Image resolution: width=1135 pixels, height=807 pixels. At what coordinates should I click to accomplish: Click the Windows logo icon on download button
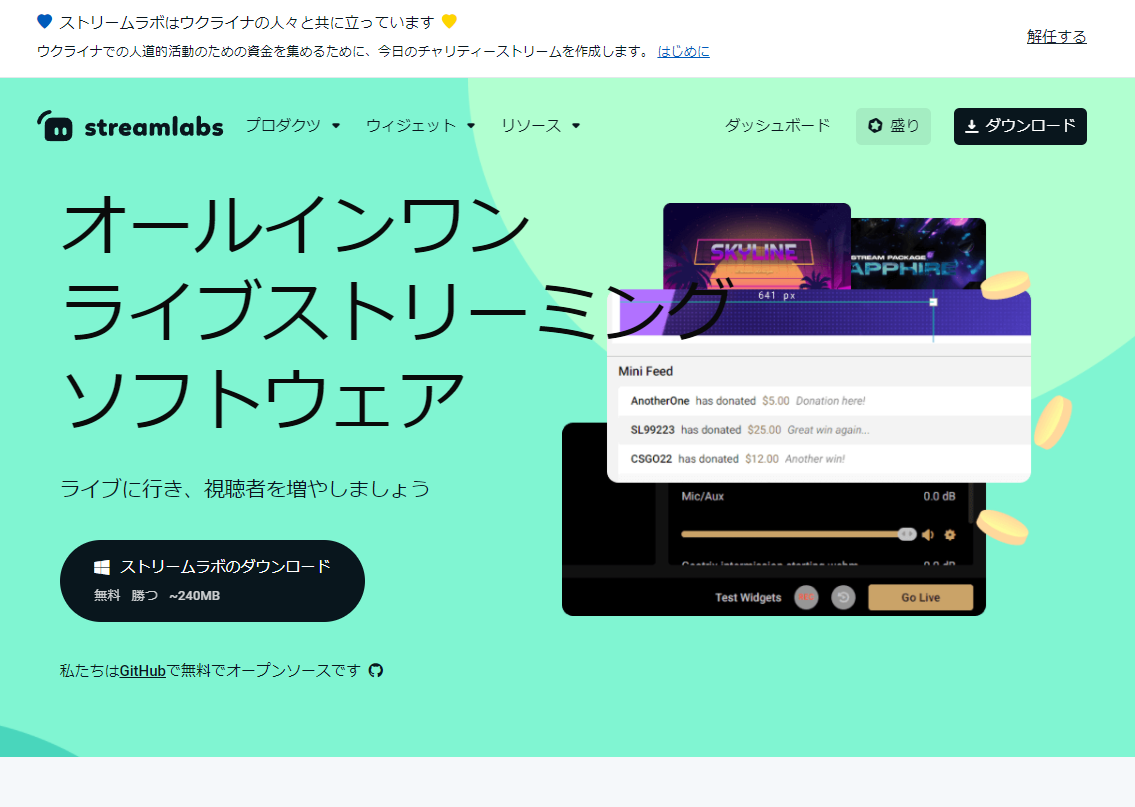[x=102, y=567]
